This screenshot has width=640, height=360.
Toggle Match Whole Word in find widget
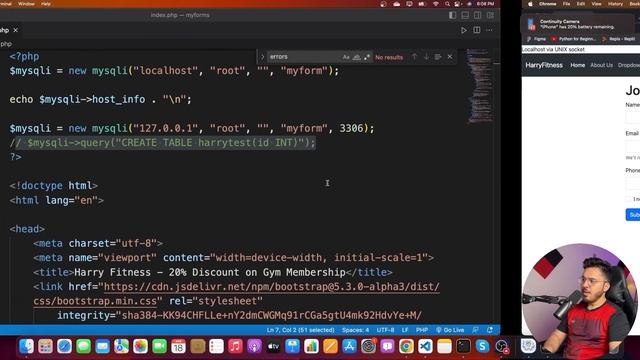coord(356,57)
